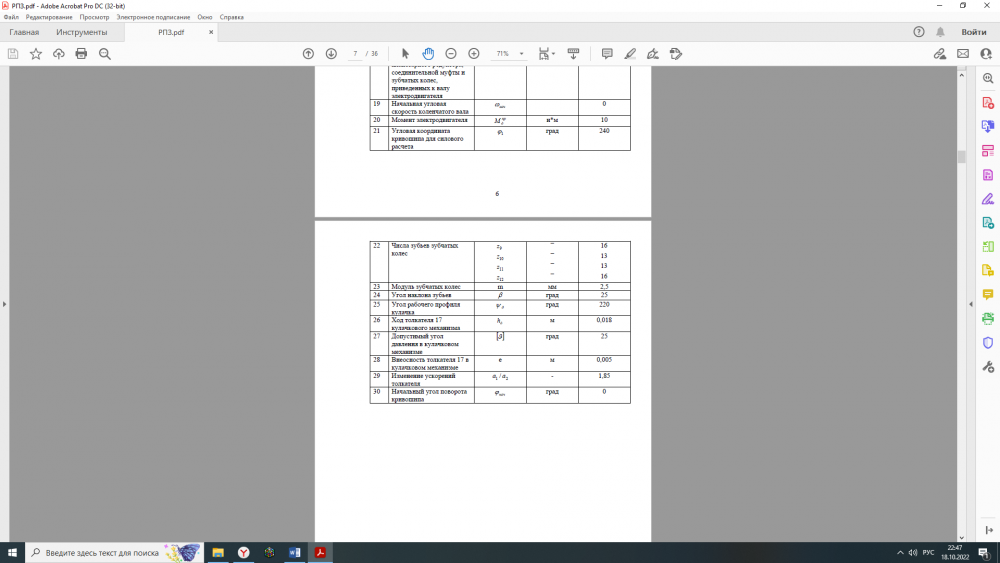Open the Окно menu
Screen dimensions: 1000x563
(205, 17)
